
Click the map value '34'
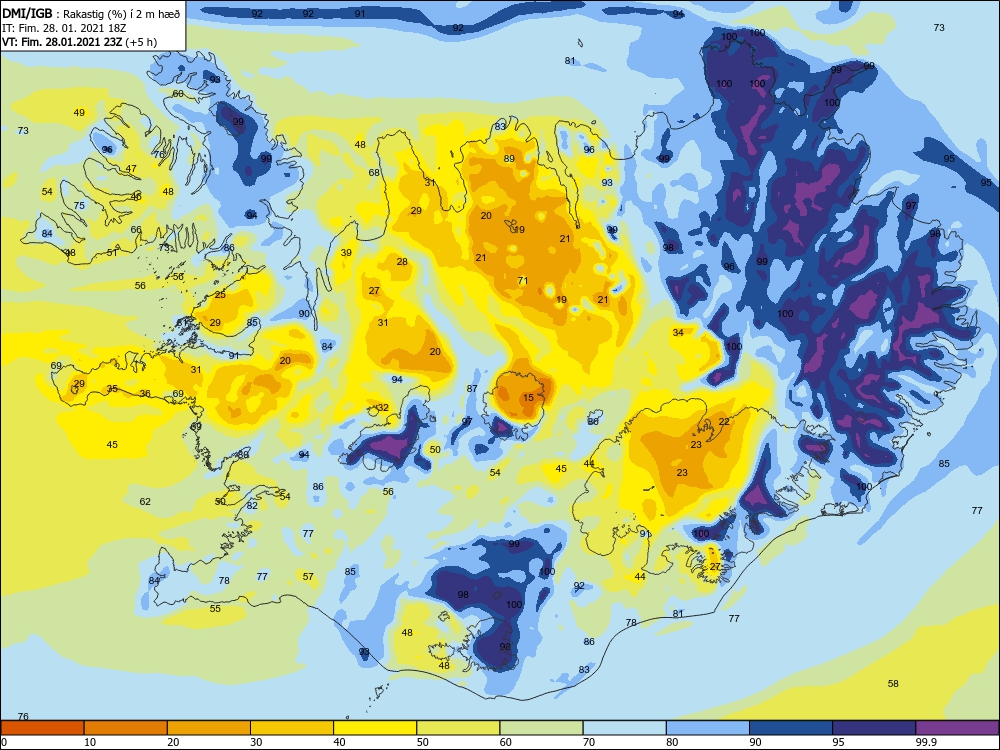(x=678, y=332)
